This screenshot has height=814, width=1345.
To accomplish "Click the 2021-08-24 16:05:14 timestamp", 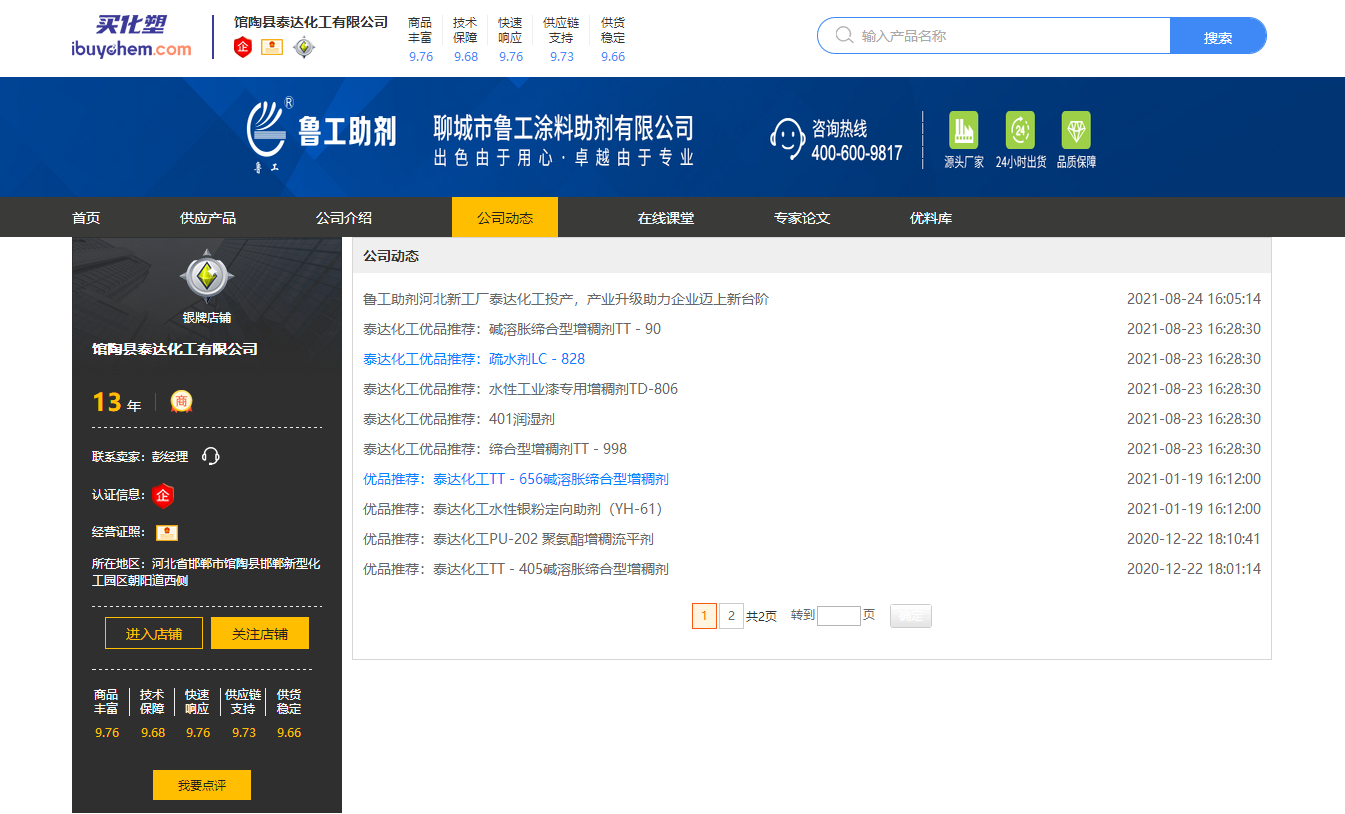I will [x=1194, y=299].
